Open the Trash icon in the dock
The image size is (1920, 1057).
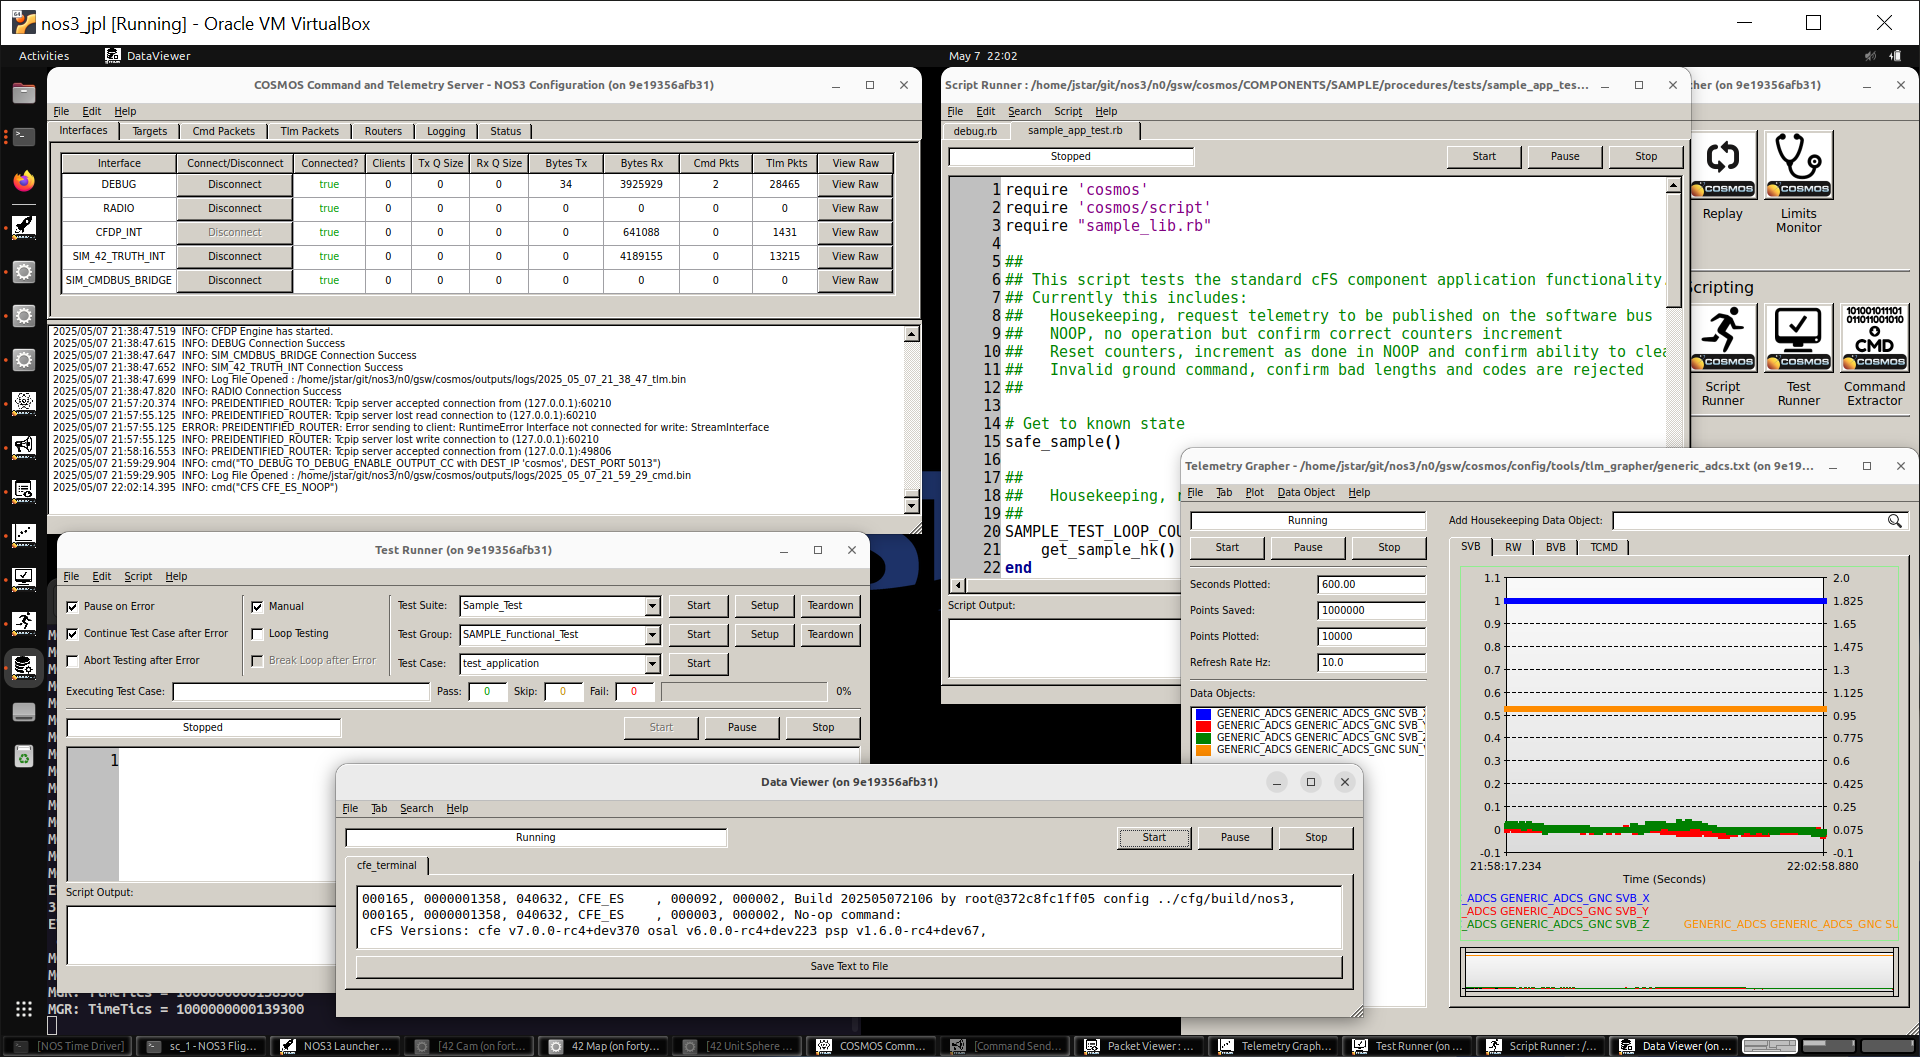[24, 756]
